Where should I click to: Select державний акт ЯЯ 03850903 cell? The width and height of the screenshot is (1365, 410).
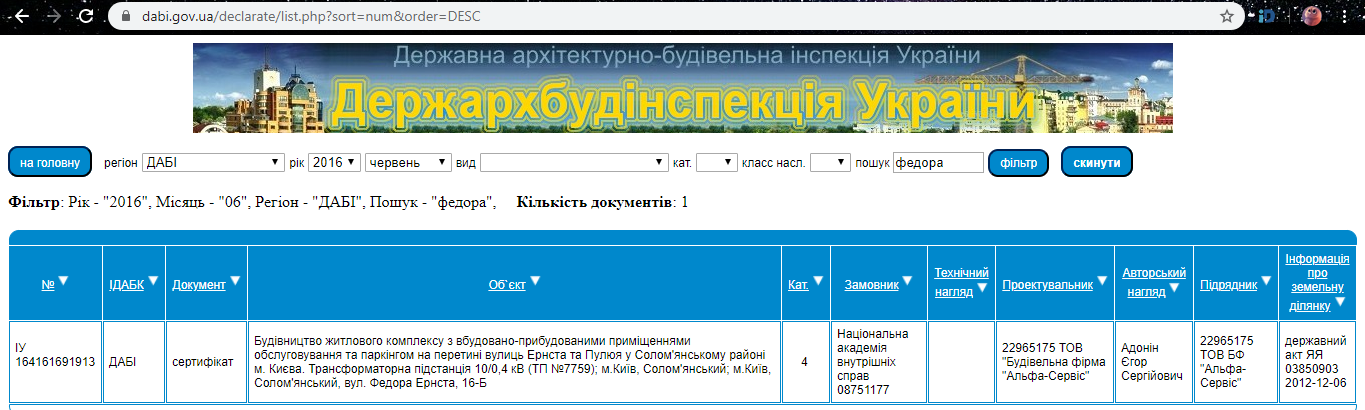[1316, 362]
